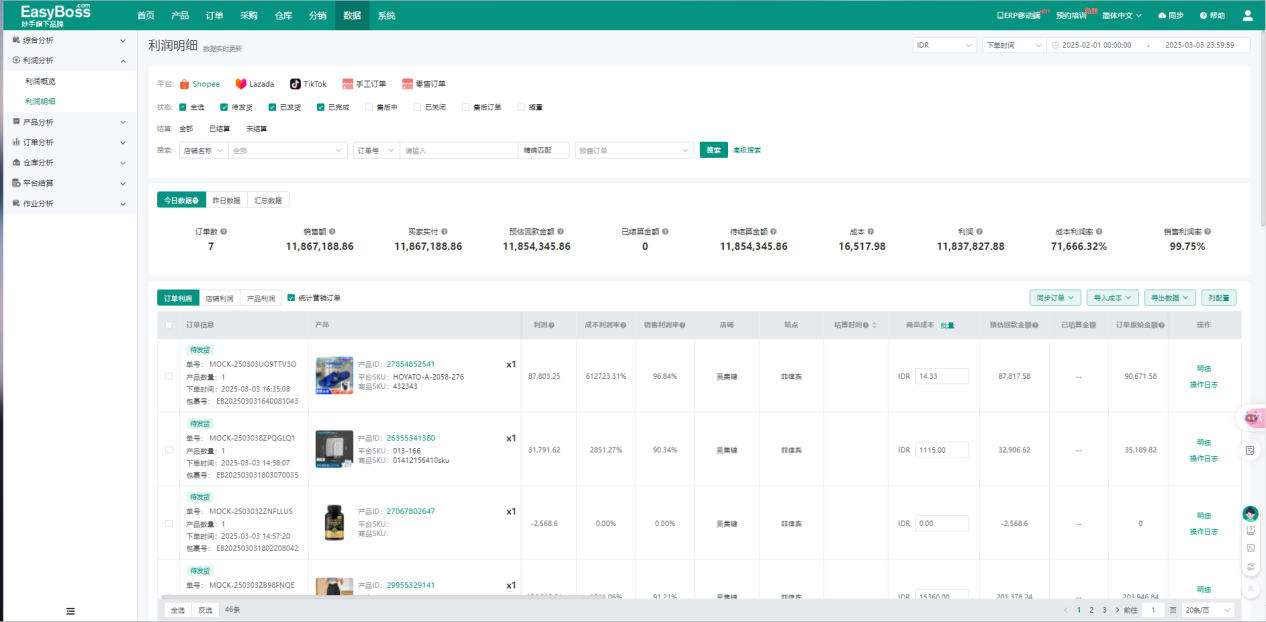Expand 产品分析 in the sidebar
1266x622 pixels.
tap(68, 122)
